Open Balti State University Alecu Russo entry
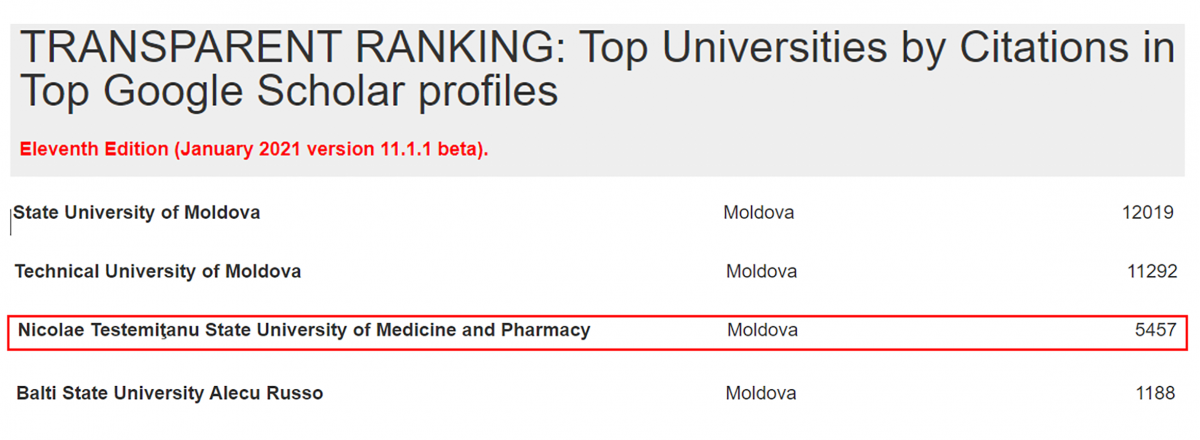 [x=170, y=393]
